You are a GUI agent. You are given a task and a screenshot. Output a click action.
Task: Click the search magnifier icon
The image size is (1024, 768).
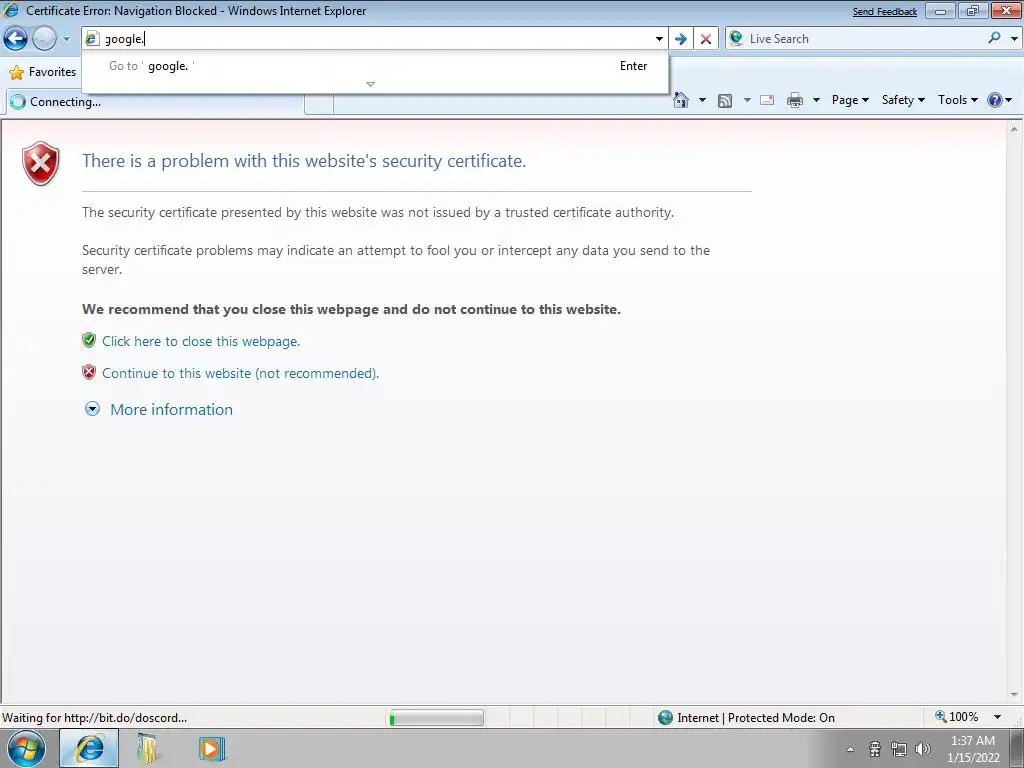[x=995, y=39]
